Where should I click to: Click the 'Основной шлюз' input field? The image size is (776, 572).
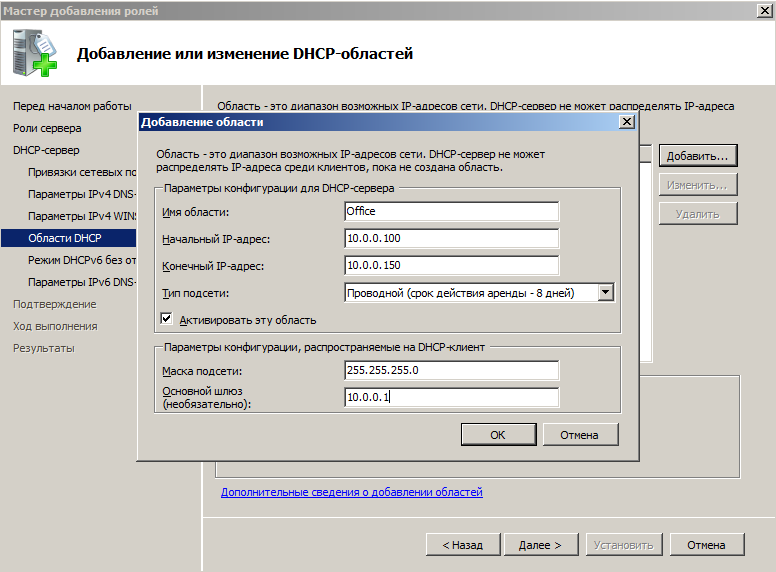click(x=451, y=397)
